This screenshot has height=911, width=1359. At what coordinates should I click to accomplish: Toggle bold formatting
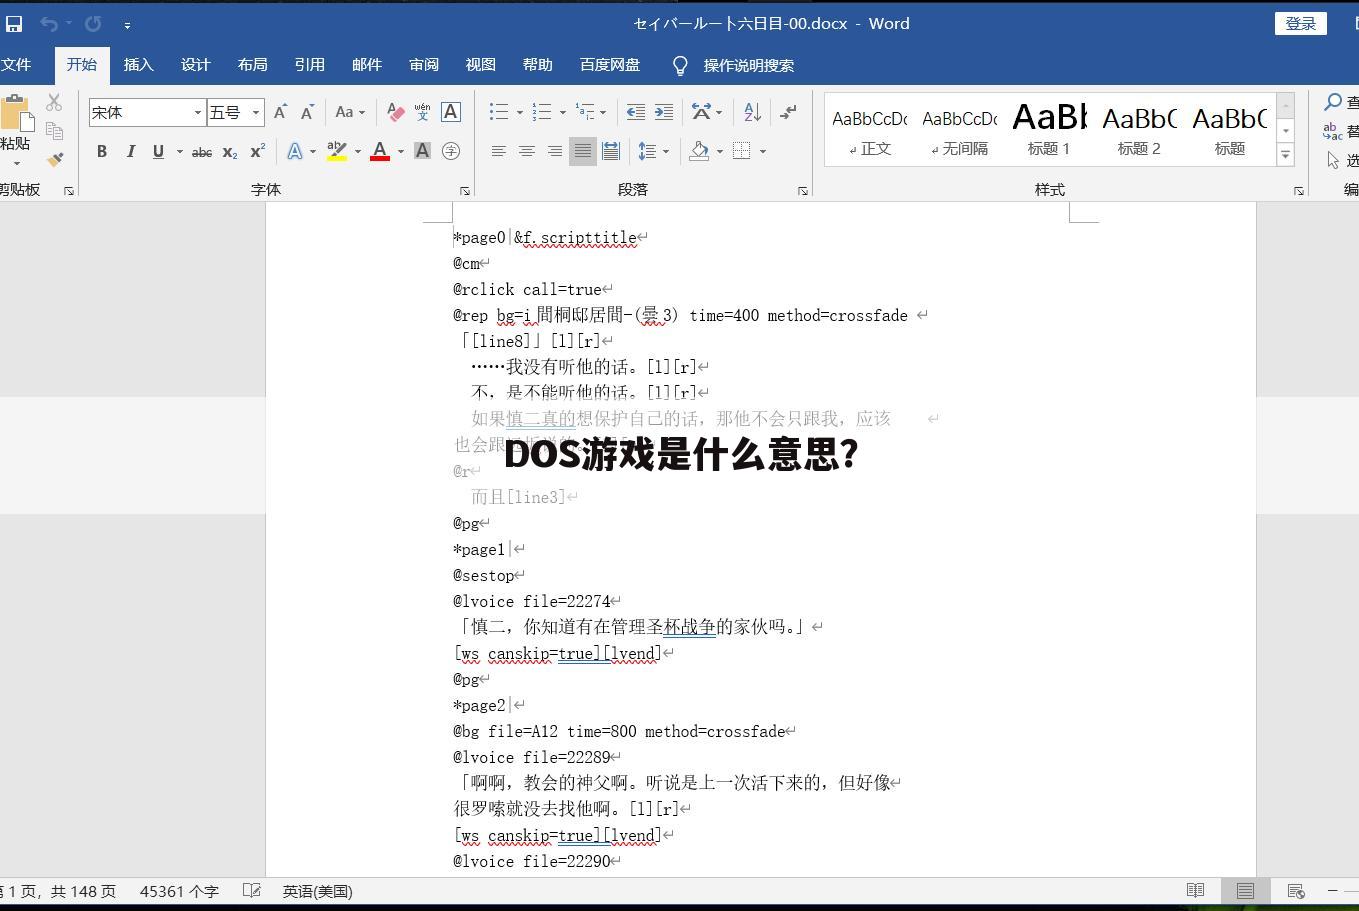click(x=101, y=152)
